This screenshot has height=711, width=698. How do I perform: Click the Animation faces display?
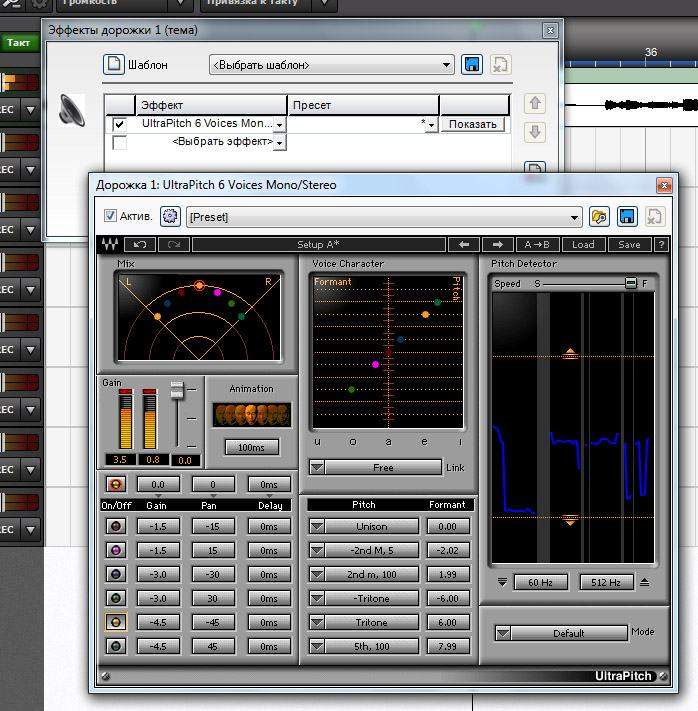(x=252, y=414)
